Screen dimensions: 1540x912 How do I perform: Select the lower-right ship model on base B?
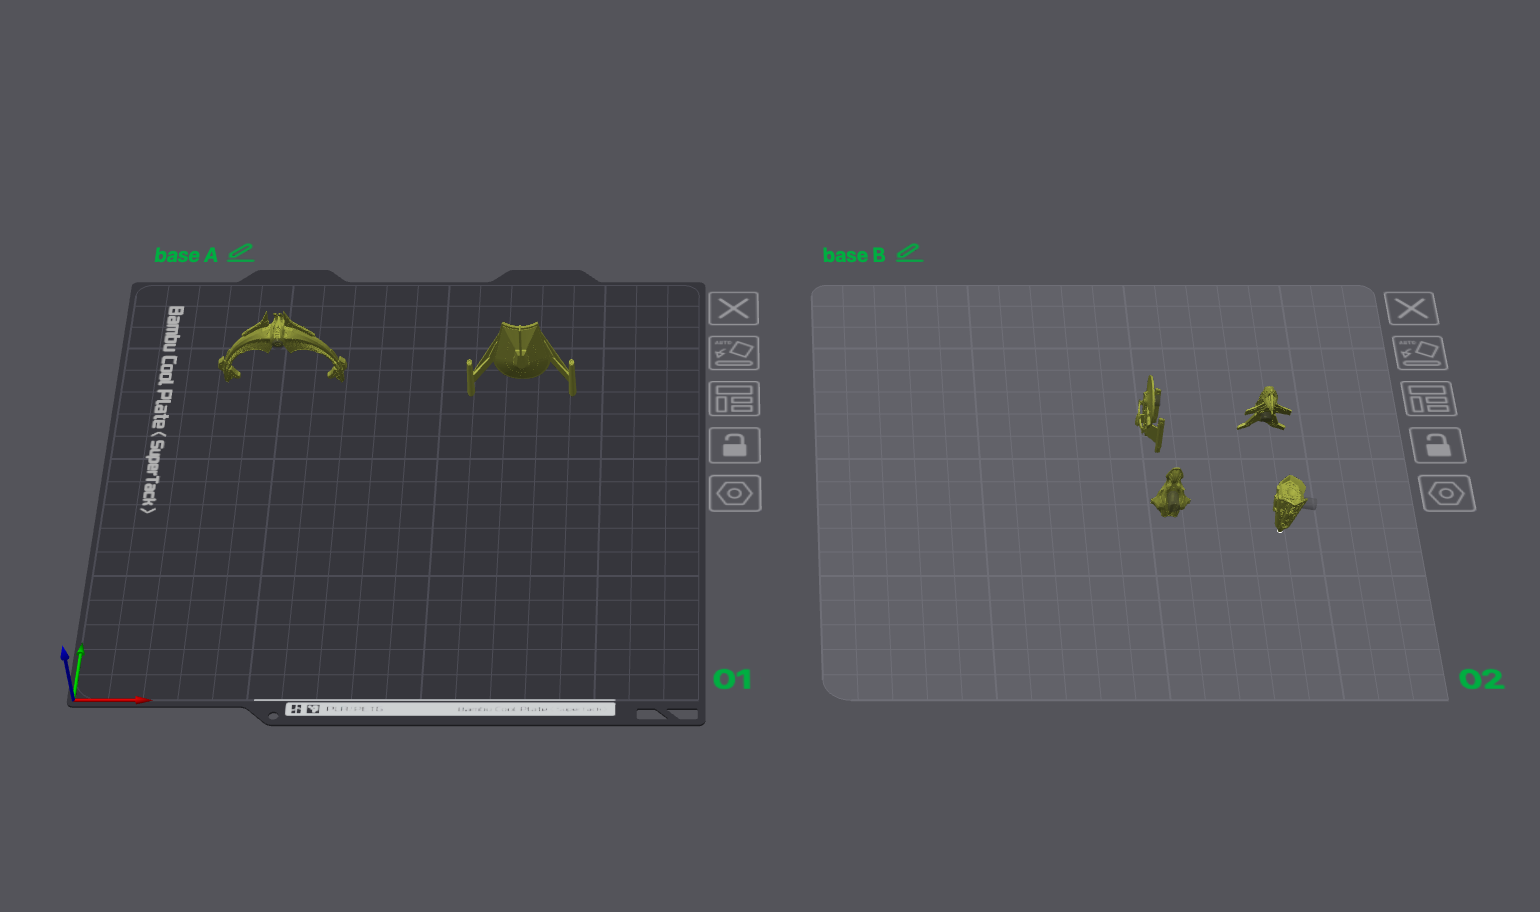pos(1292,503)
